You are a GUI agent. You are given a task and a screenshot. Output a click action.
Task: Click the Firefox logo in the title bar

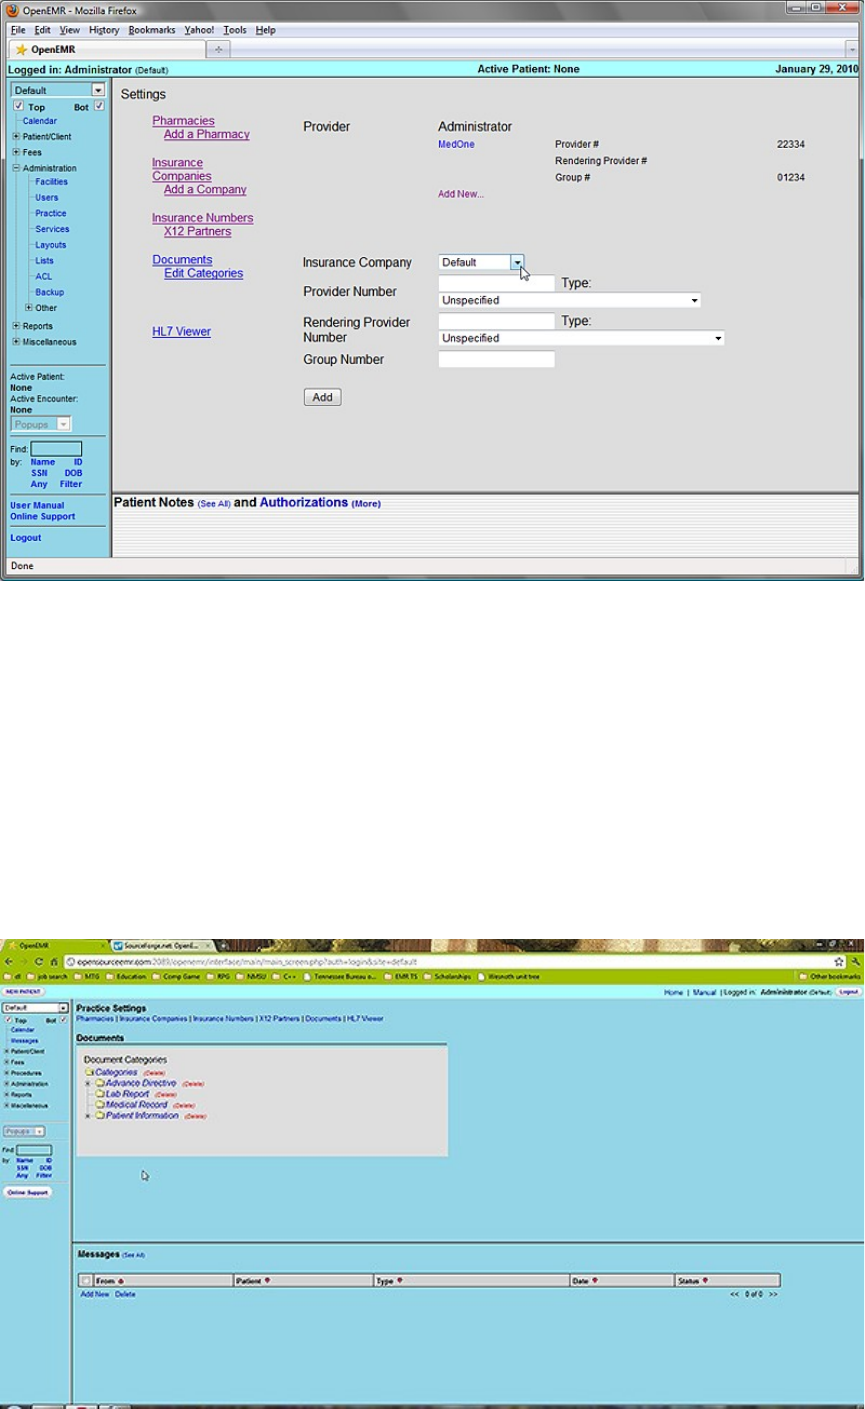(x=13, y=10)
